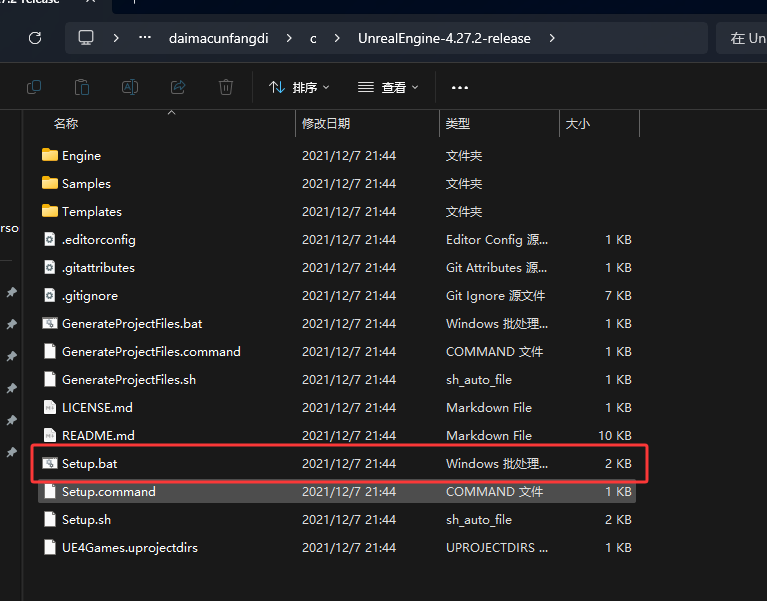Click the Copy toolbar icon
This screenshot has height=601, width=767.
[x=34, y=88]
